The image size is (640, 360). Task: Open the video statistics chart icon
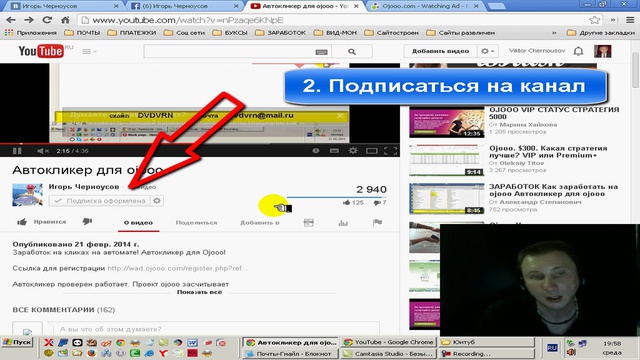click(343, 222)
